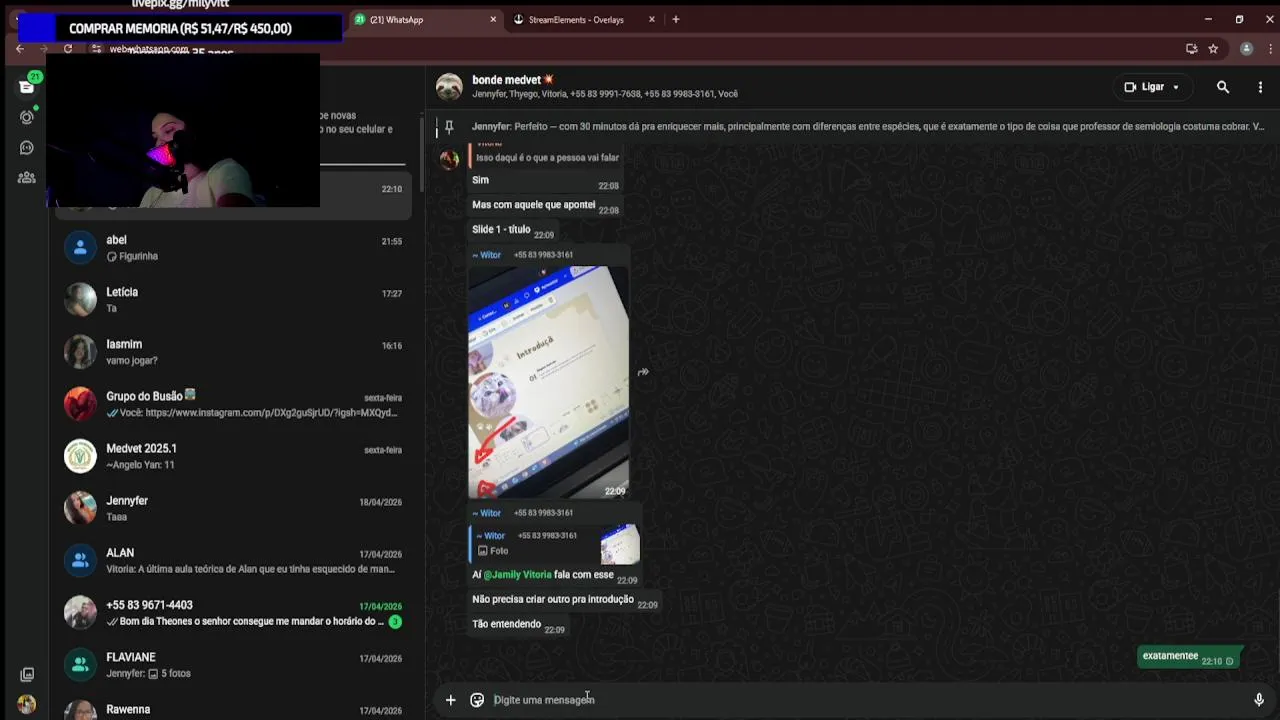Start voice recording with microphone icon

point(1259,700)
